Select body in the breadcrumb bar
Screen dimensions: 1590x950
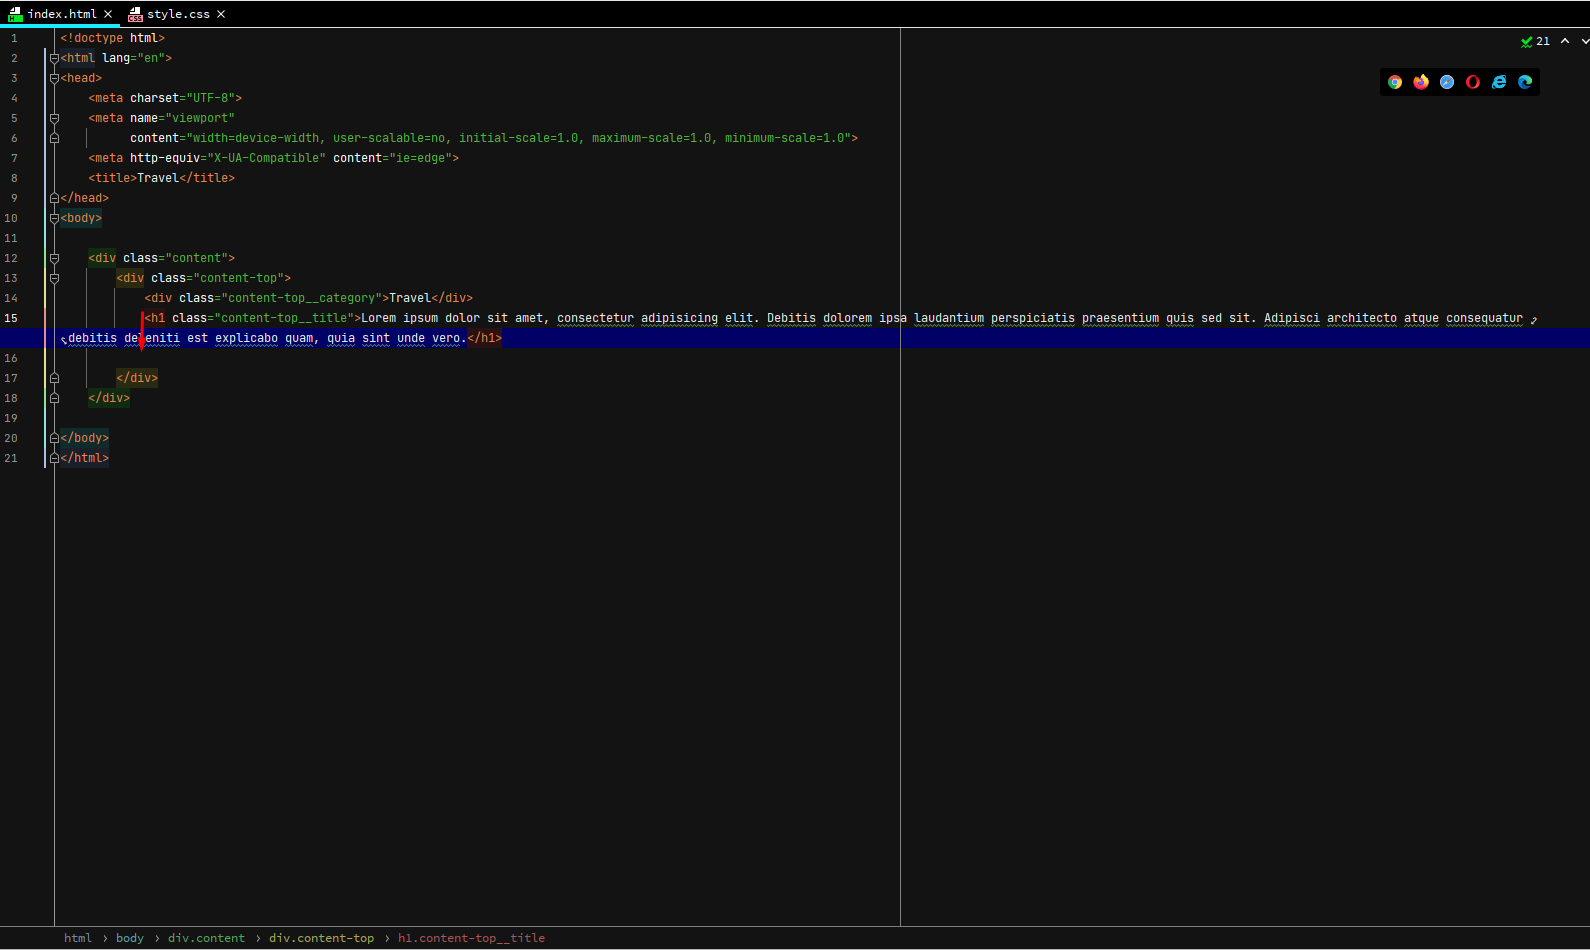coord(130,938)
